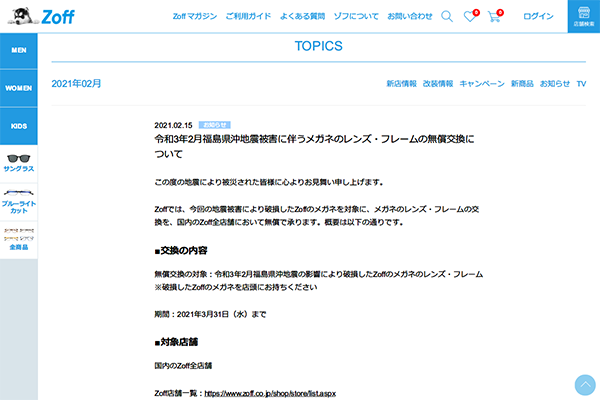
Task: Open the shopping cart icon
Action: [x=495, y=16]
